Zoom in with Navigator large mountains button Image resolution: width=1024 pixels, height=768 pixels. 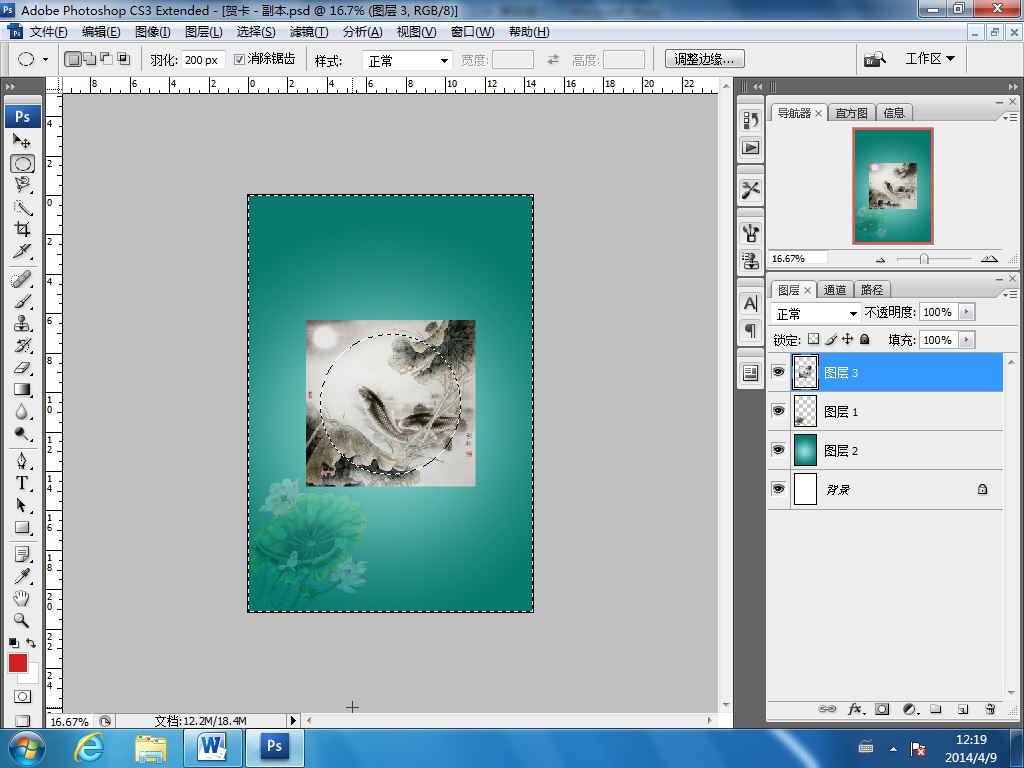[989, 259]
